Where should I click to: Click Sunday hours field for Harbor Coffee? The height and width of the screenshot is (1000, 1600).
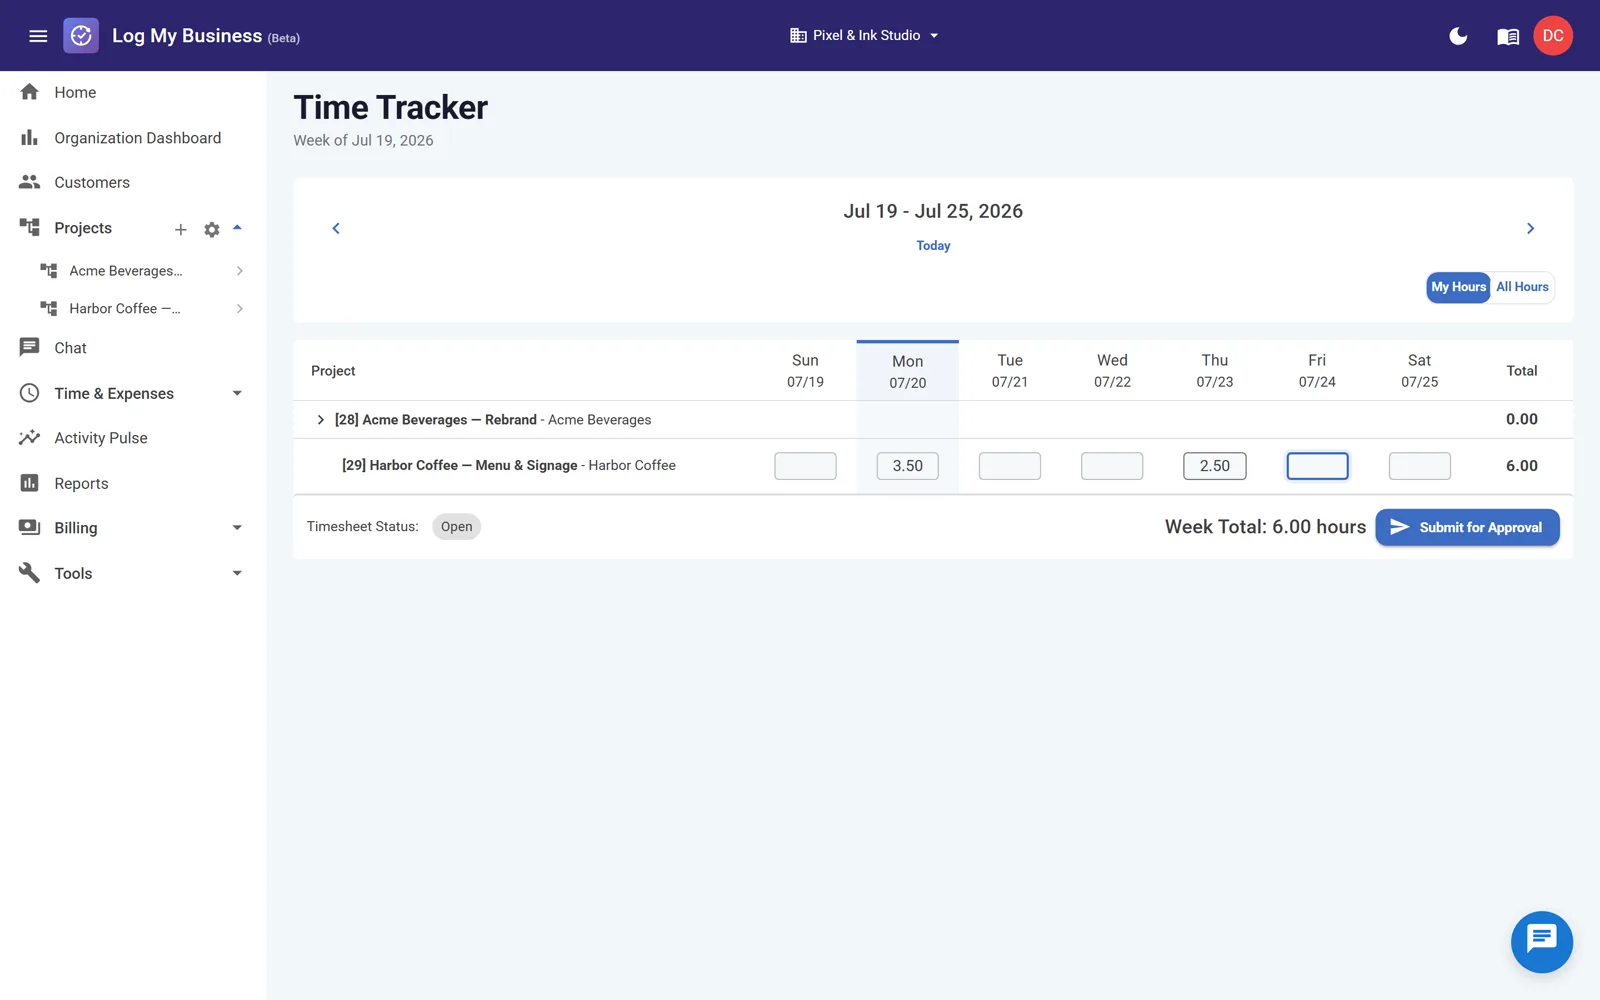click(805, 466)
